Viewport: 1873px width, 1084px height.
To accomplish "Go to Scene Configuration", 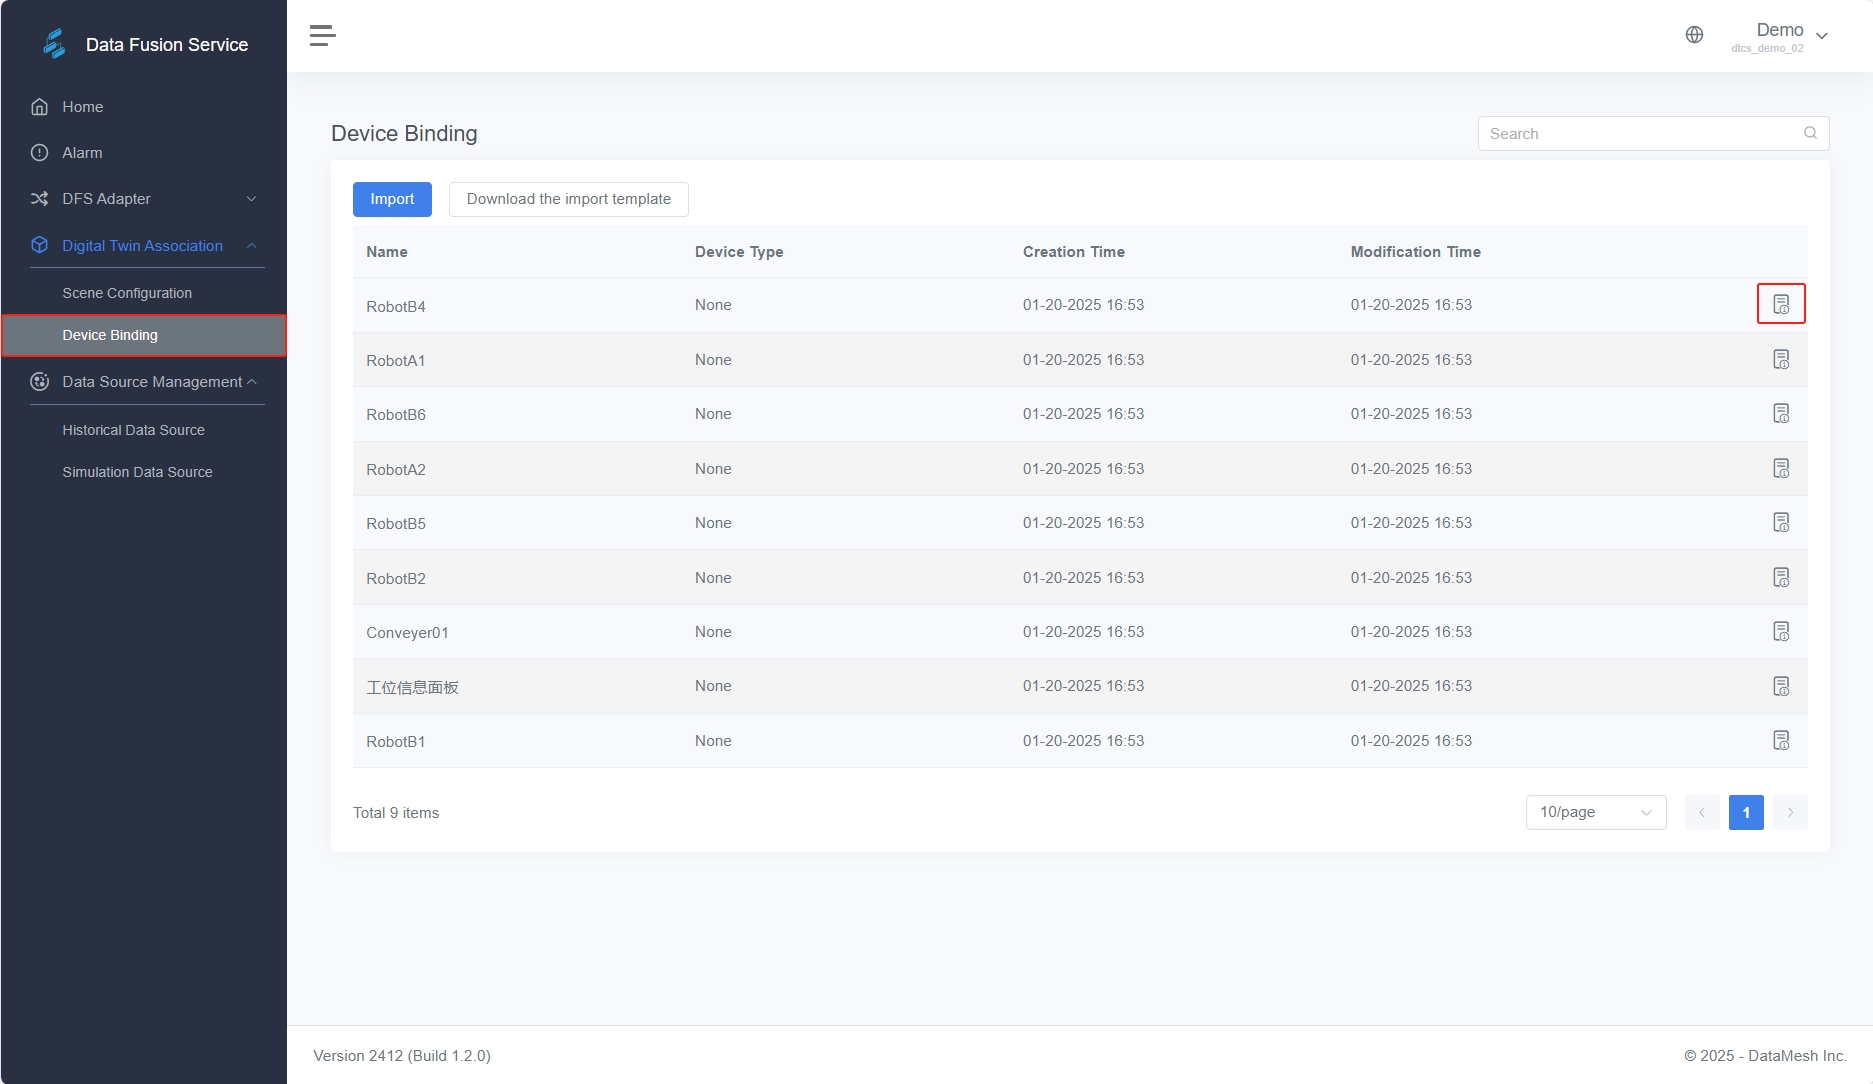I will pos(127,293).
